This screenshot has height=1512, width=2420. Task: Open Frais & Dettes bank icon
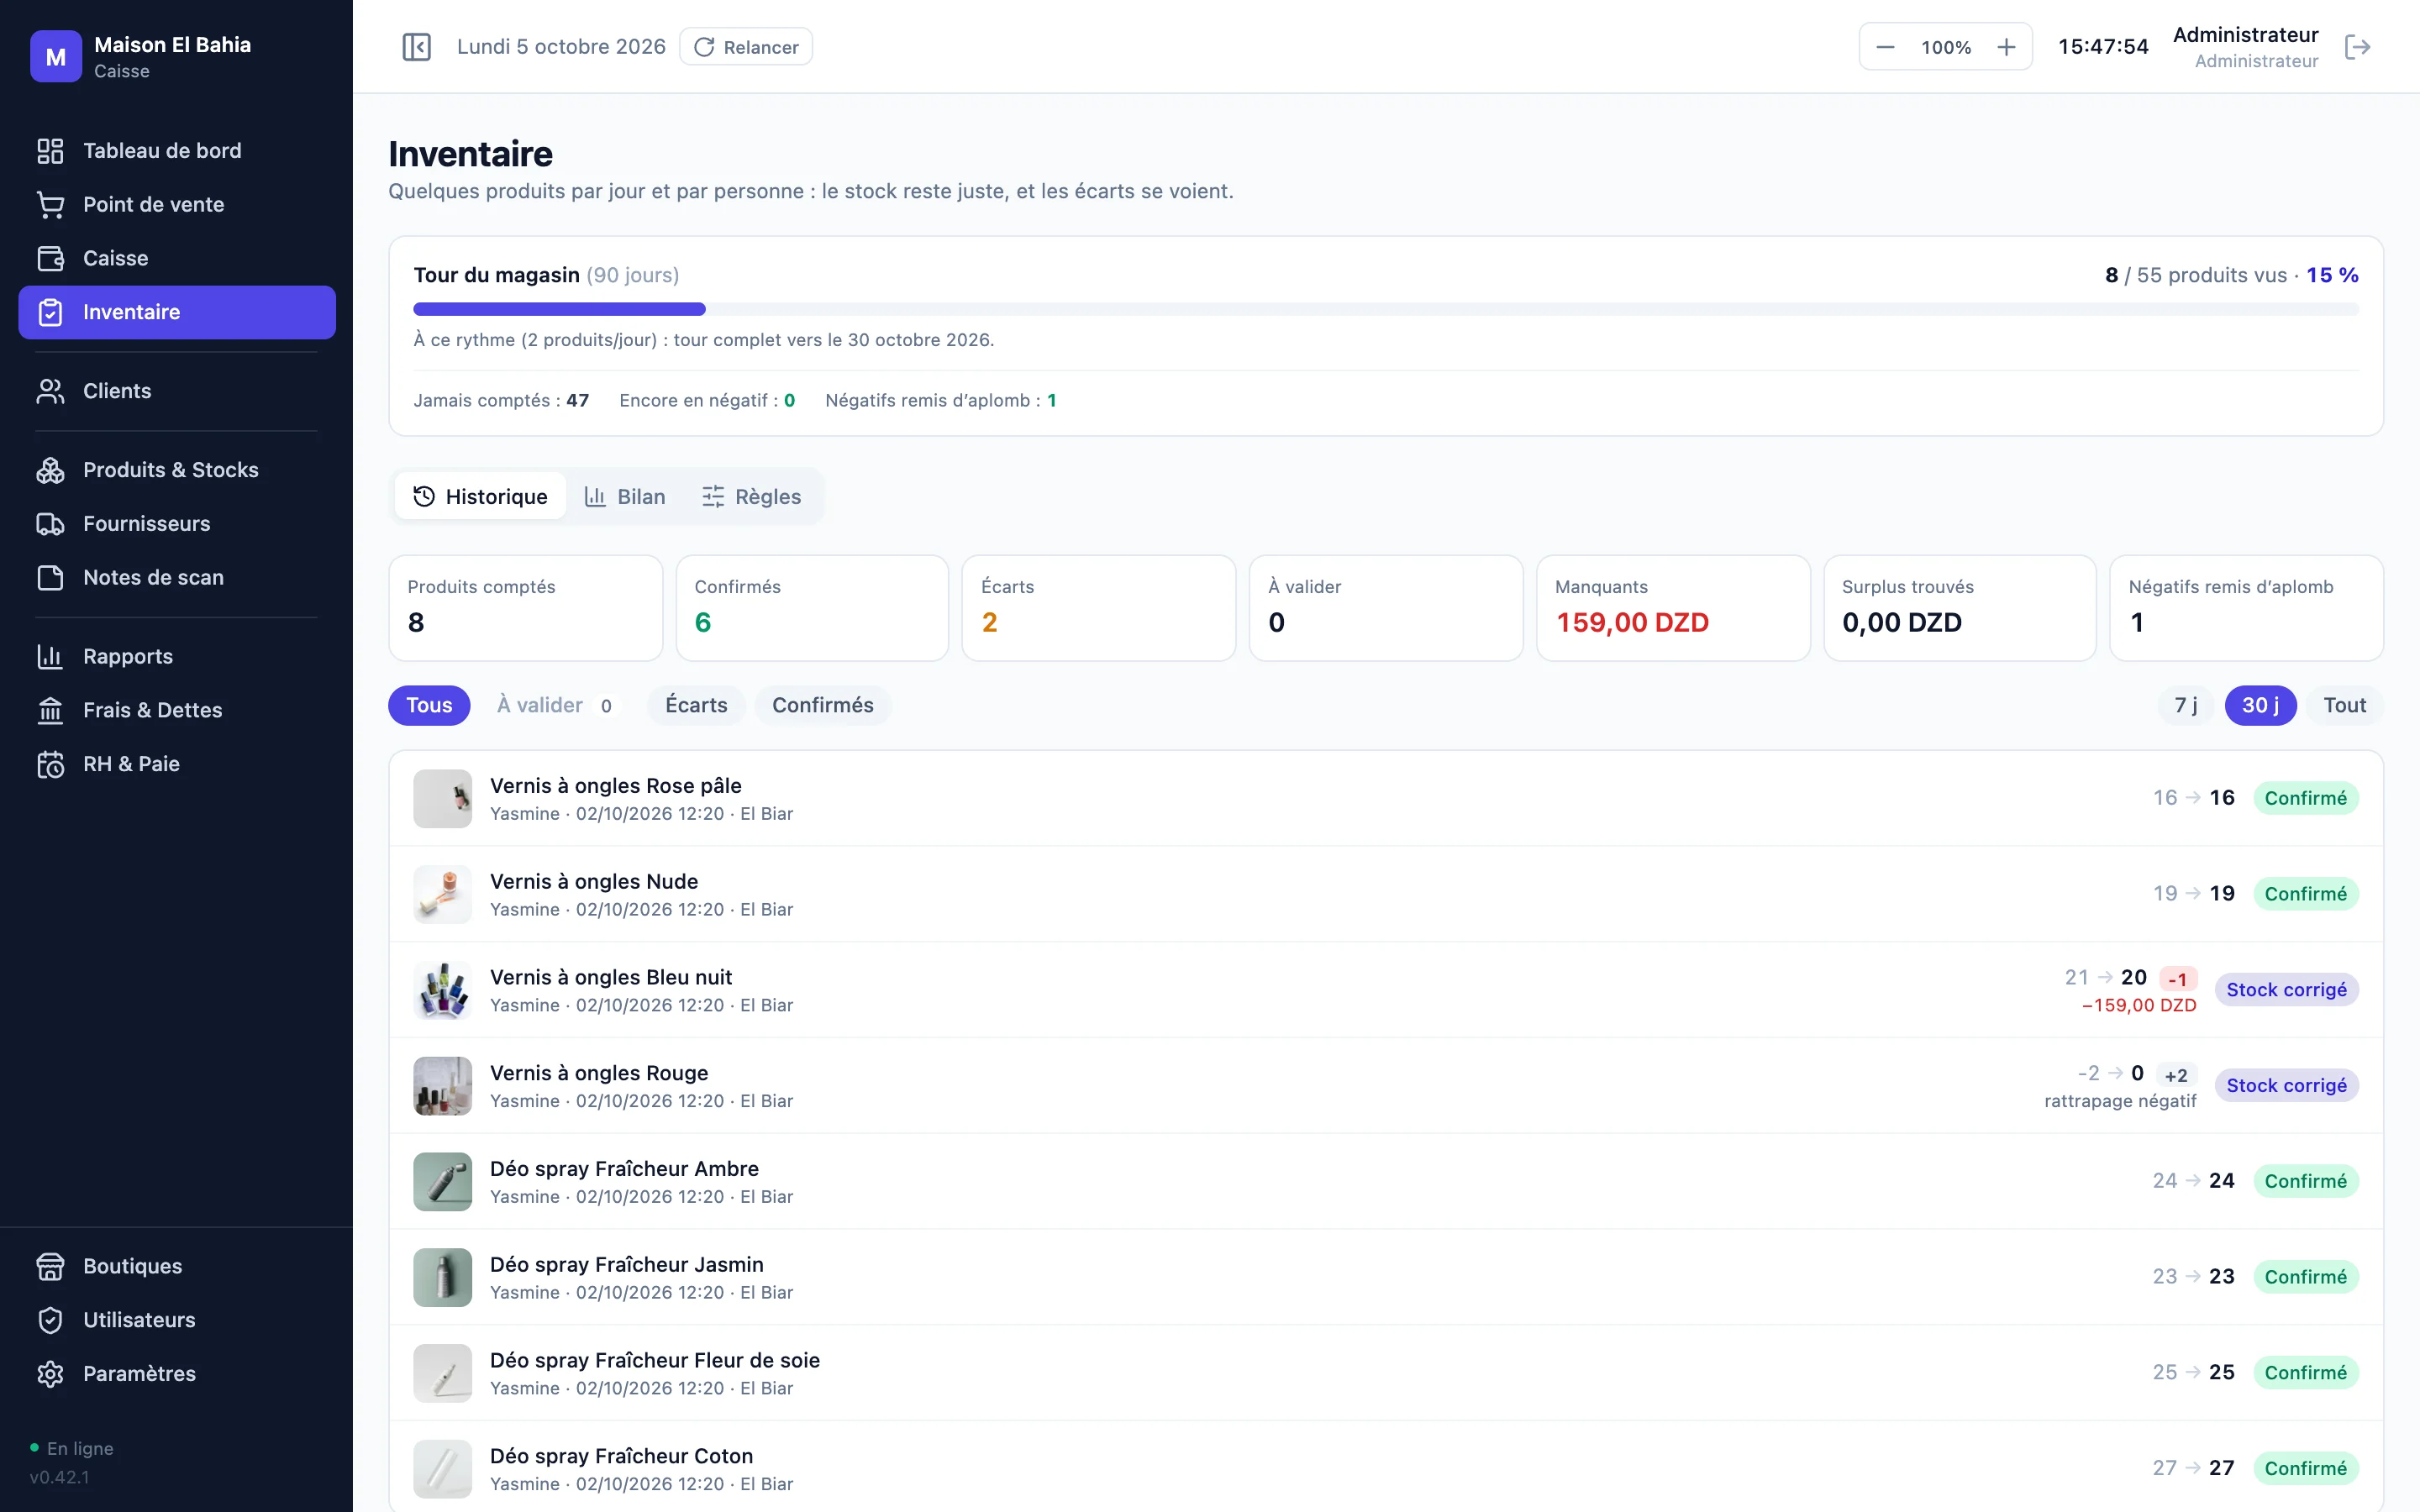tap(50, 711)
